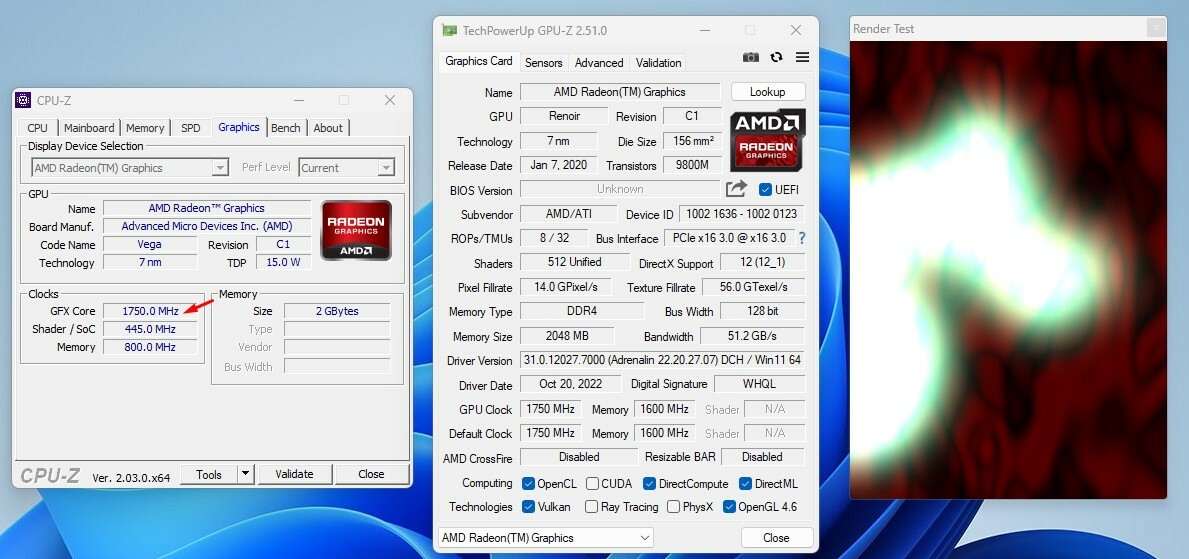Screen dimensions: 1189x559
Task: Click the Close button in GPU-Z
Action: 776,538
